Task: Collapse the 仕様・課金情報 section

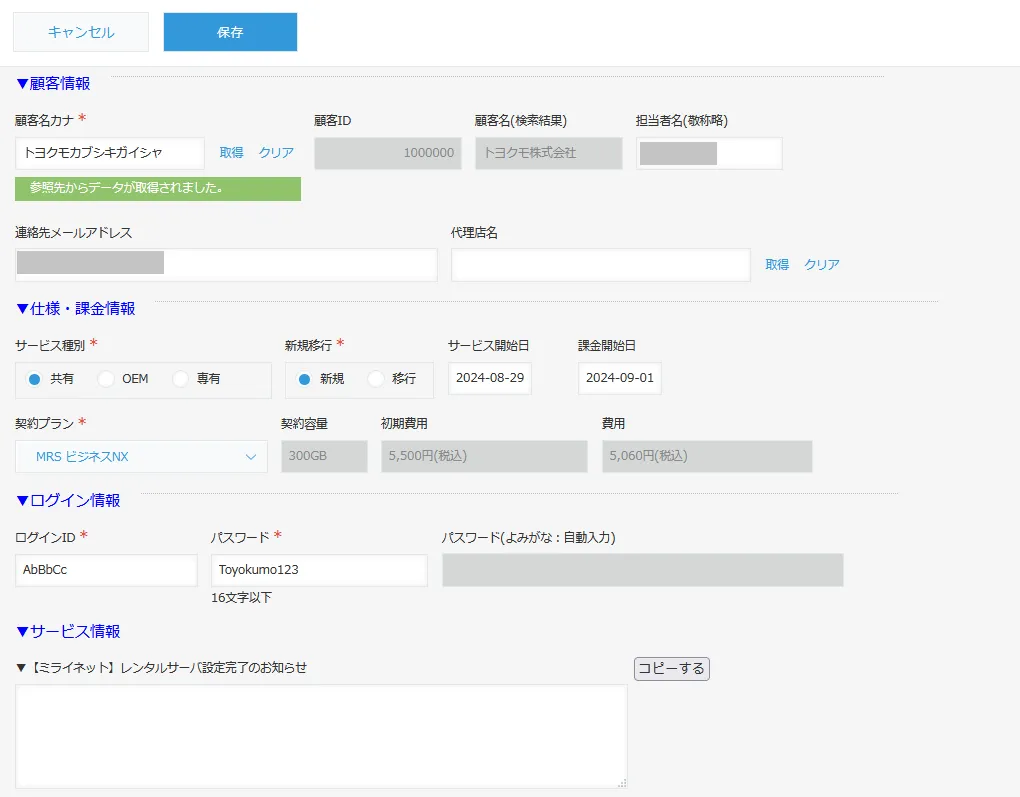Action: click(76, 308)
